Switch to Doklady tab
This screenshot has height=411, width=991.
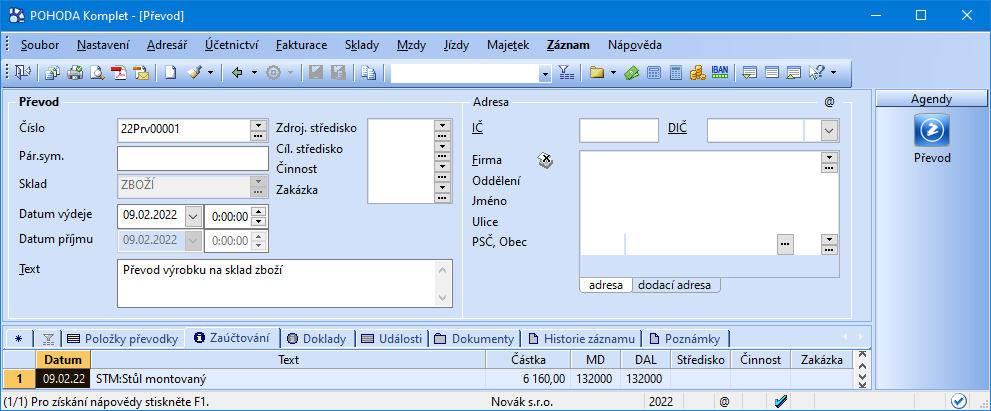click(317, 339)
